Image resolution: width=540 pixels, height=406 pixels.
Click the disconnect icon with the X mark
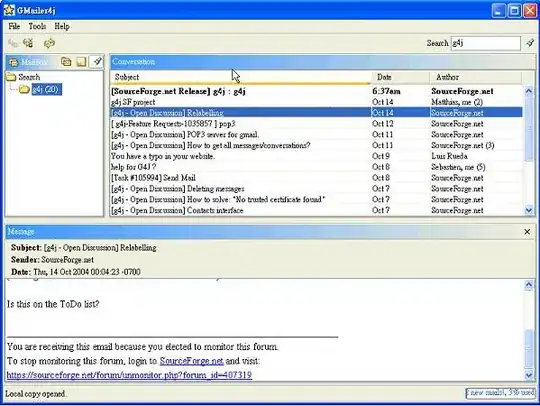click(x=28, y=43)
